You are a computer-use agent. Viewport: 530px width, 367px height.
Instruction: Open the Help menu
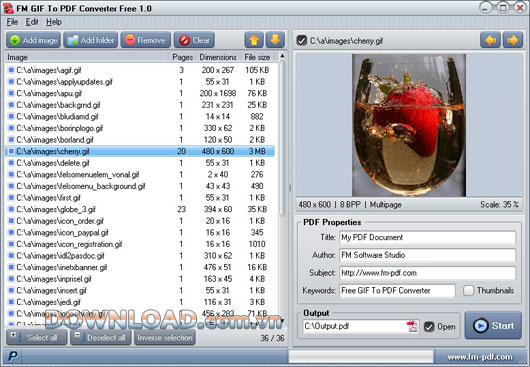pos(54,22)
